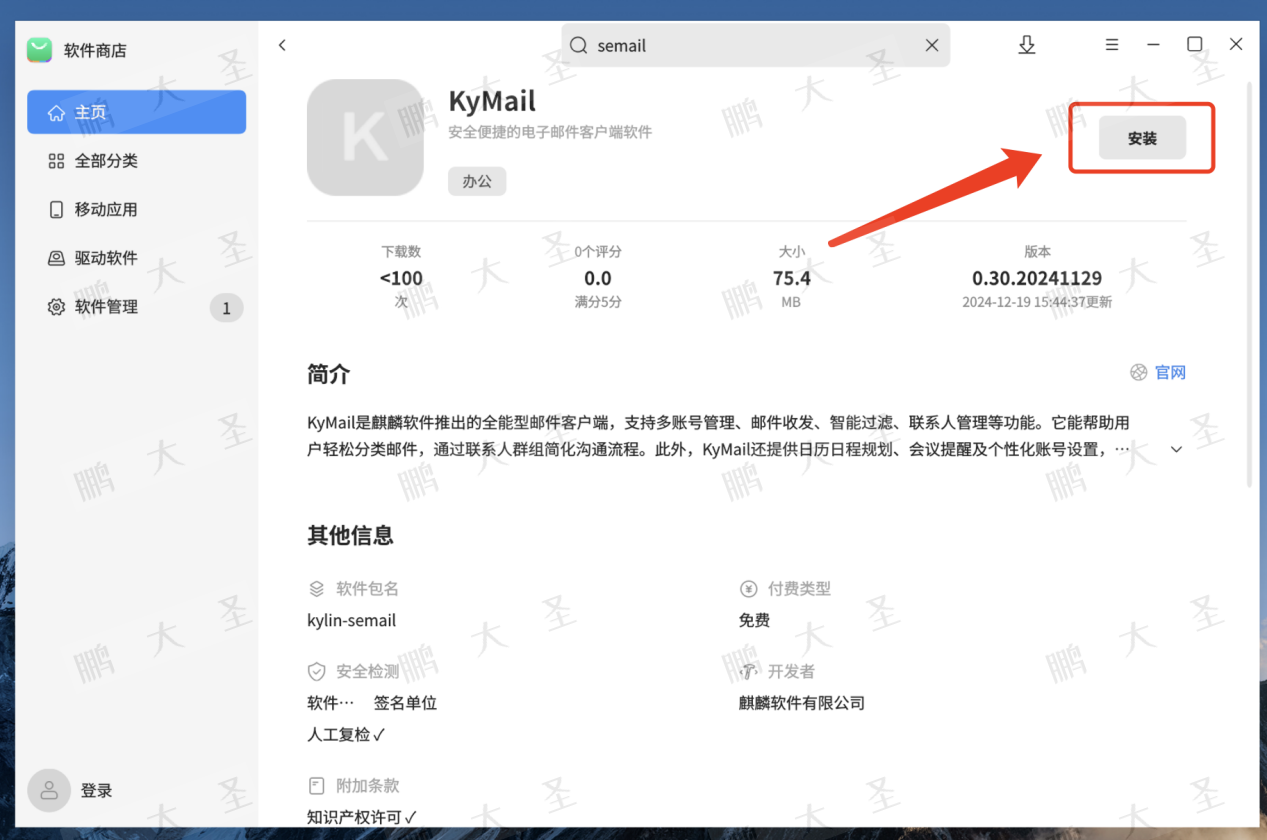Click the 75.4 size value
Image resolution: width=1267 pixels, height=840 pixels.
tap(792, 278)
